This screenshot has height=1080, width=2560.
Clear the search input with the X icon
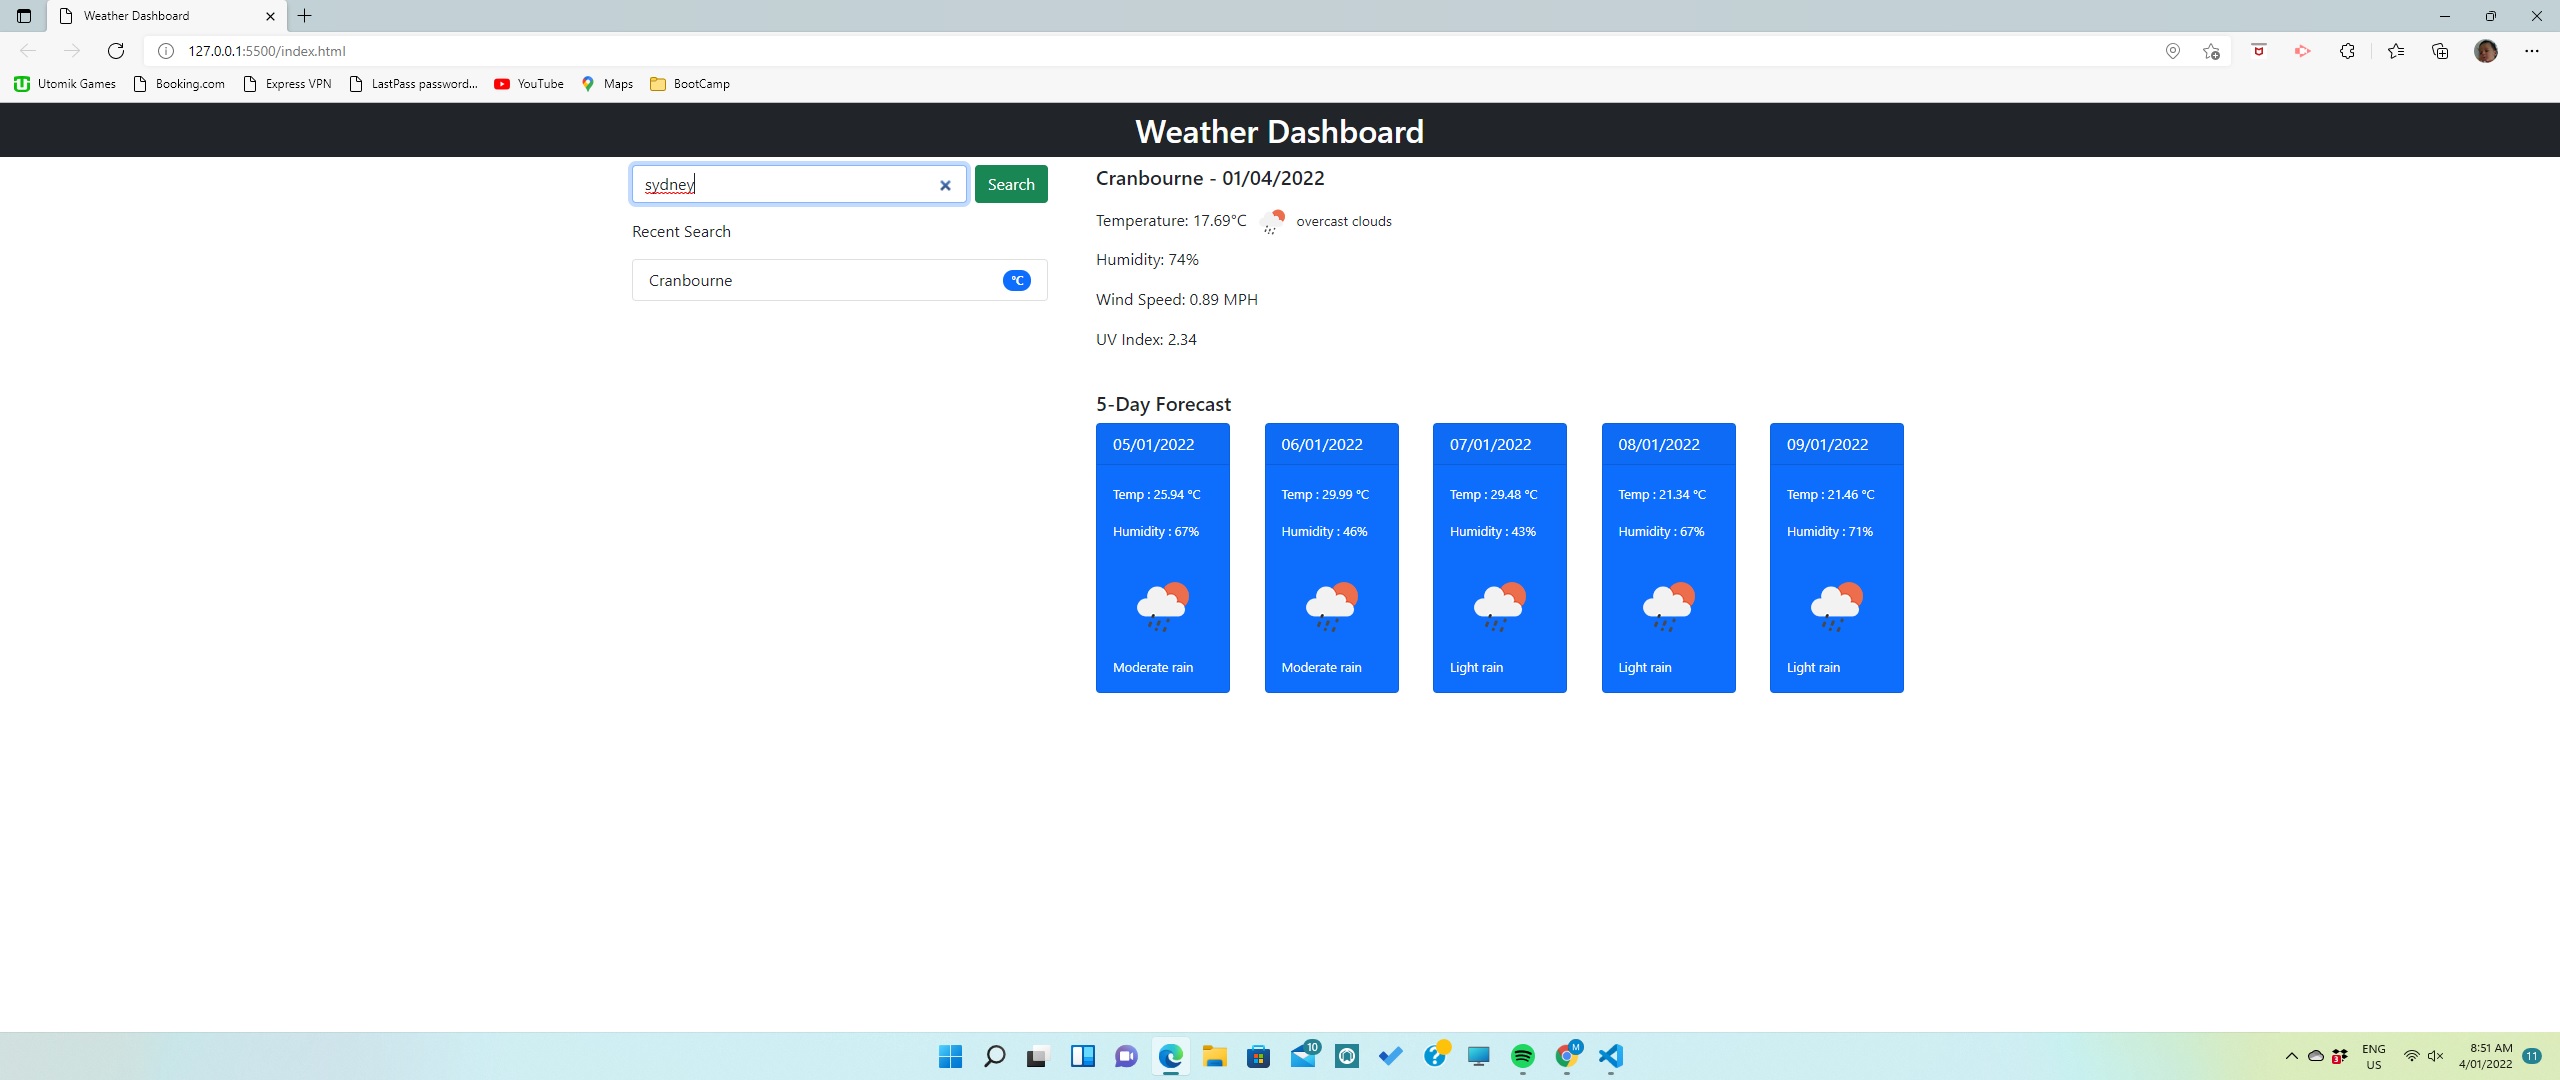point(944,185)
